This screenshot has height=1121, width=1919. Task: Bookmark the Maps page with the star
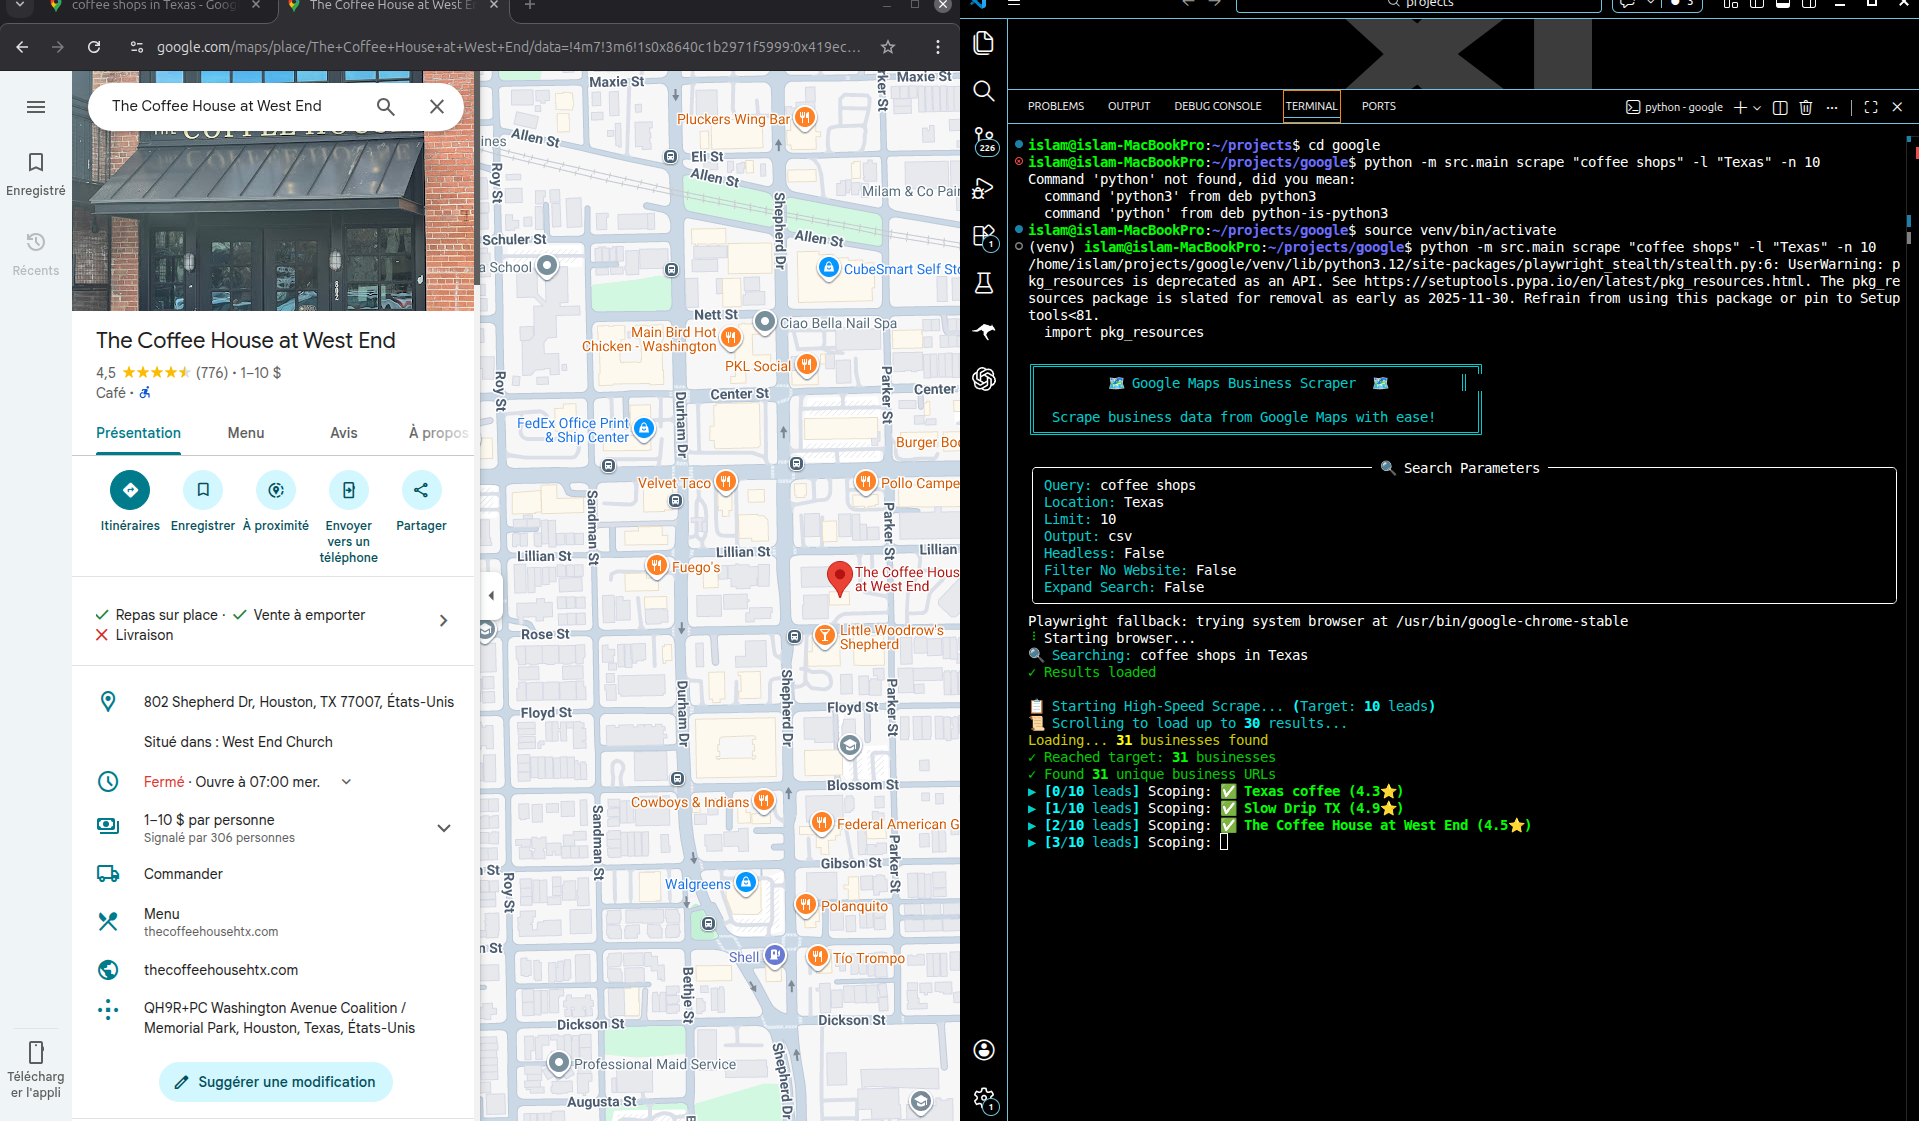(888, 47)
